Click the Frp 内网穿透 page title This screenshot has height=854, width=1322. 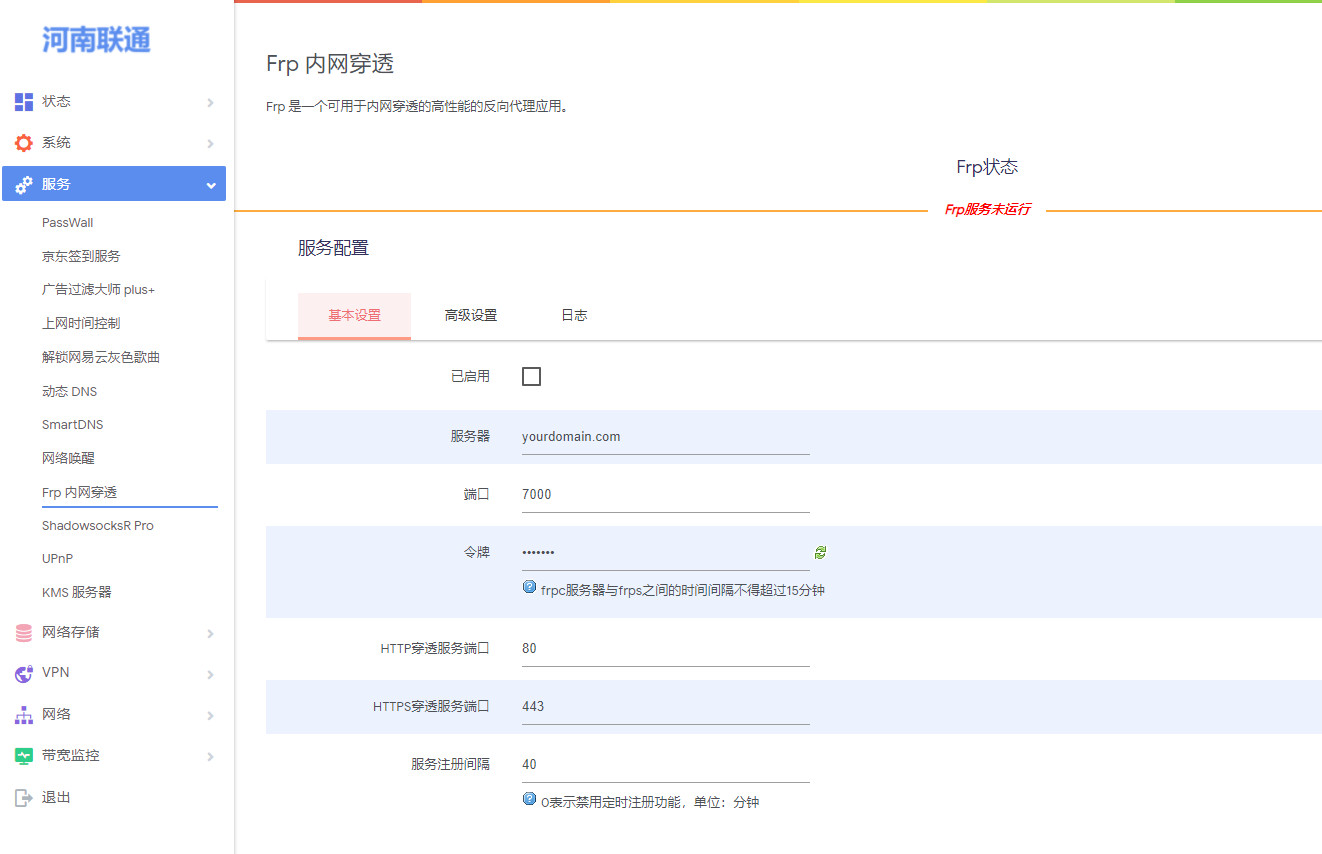[x=330, y=64]
